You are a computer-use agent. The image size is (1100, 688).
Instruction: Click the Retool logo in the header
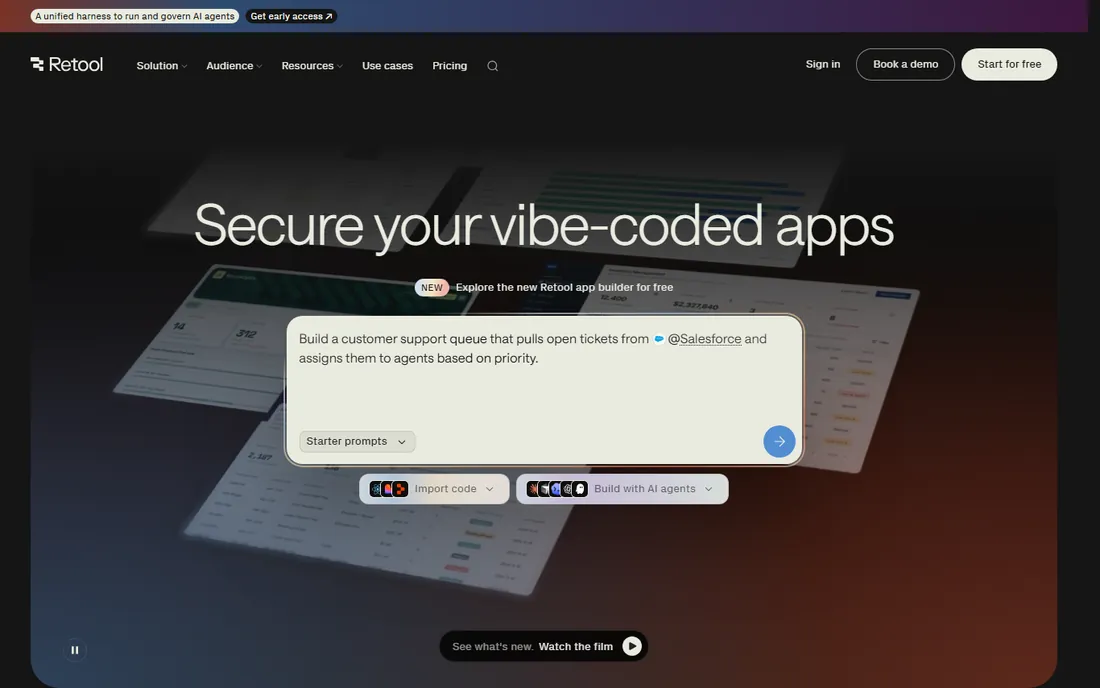pos(67,65)
